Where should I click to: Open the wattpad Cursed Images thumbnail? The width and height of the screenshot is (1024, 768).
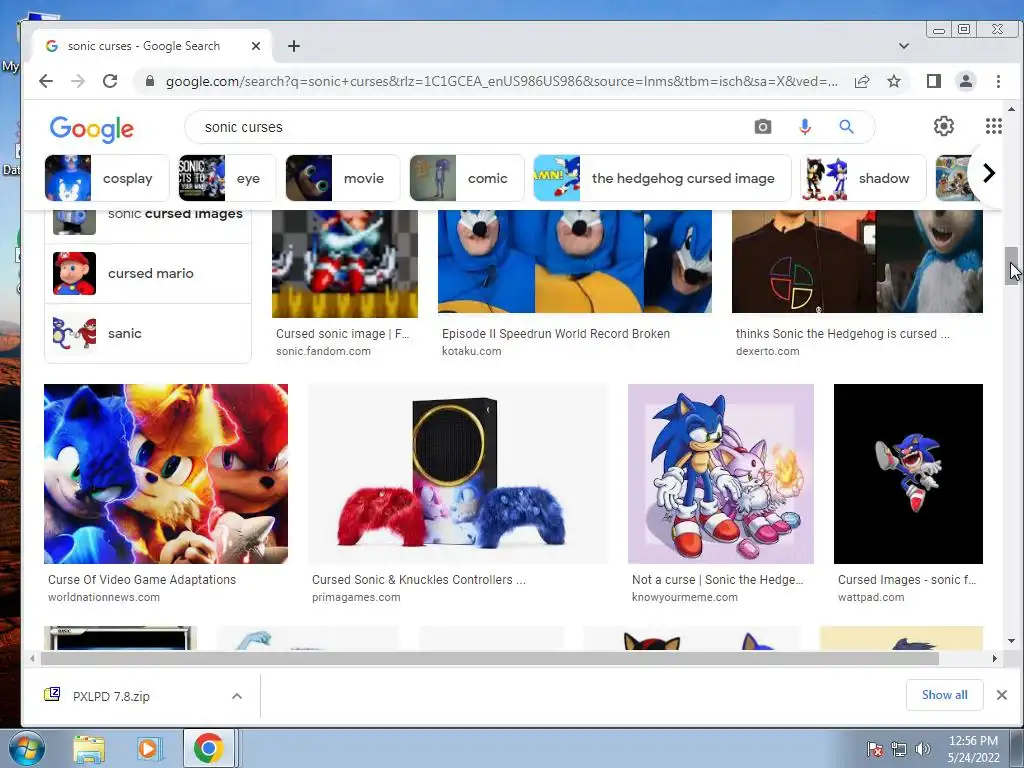pyautogui.click(x=908, y=473)
